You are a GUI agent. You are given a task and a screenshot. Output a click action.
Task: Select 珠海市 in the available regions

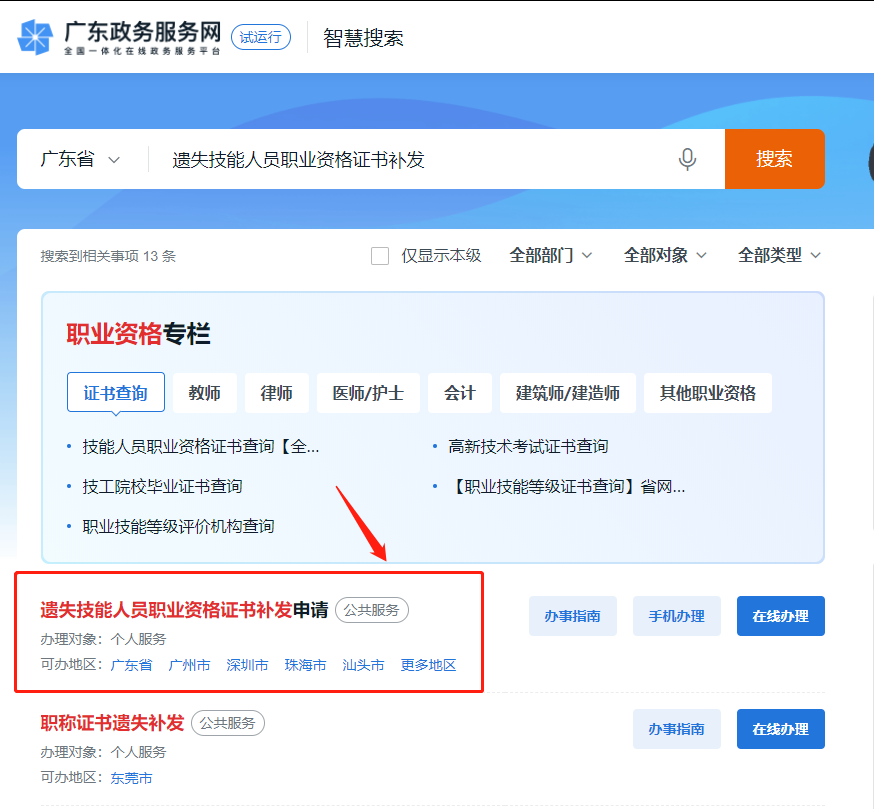[x=305, y=665]
